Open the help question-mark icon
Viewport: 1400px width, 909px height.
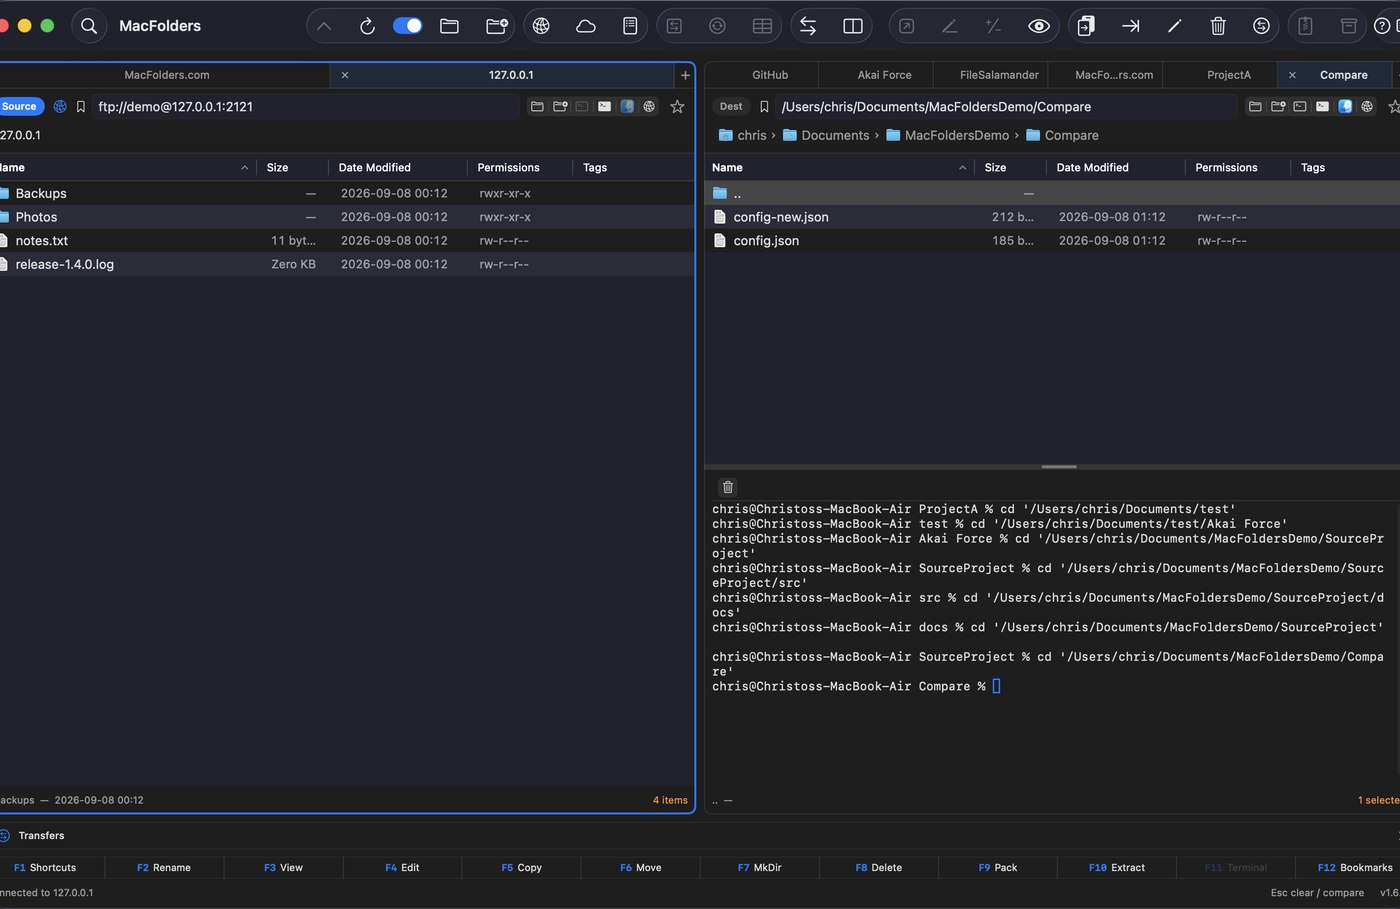(x=1382, y=26)
